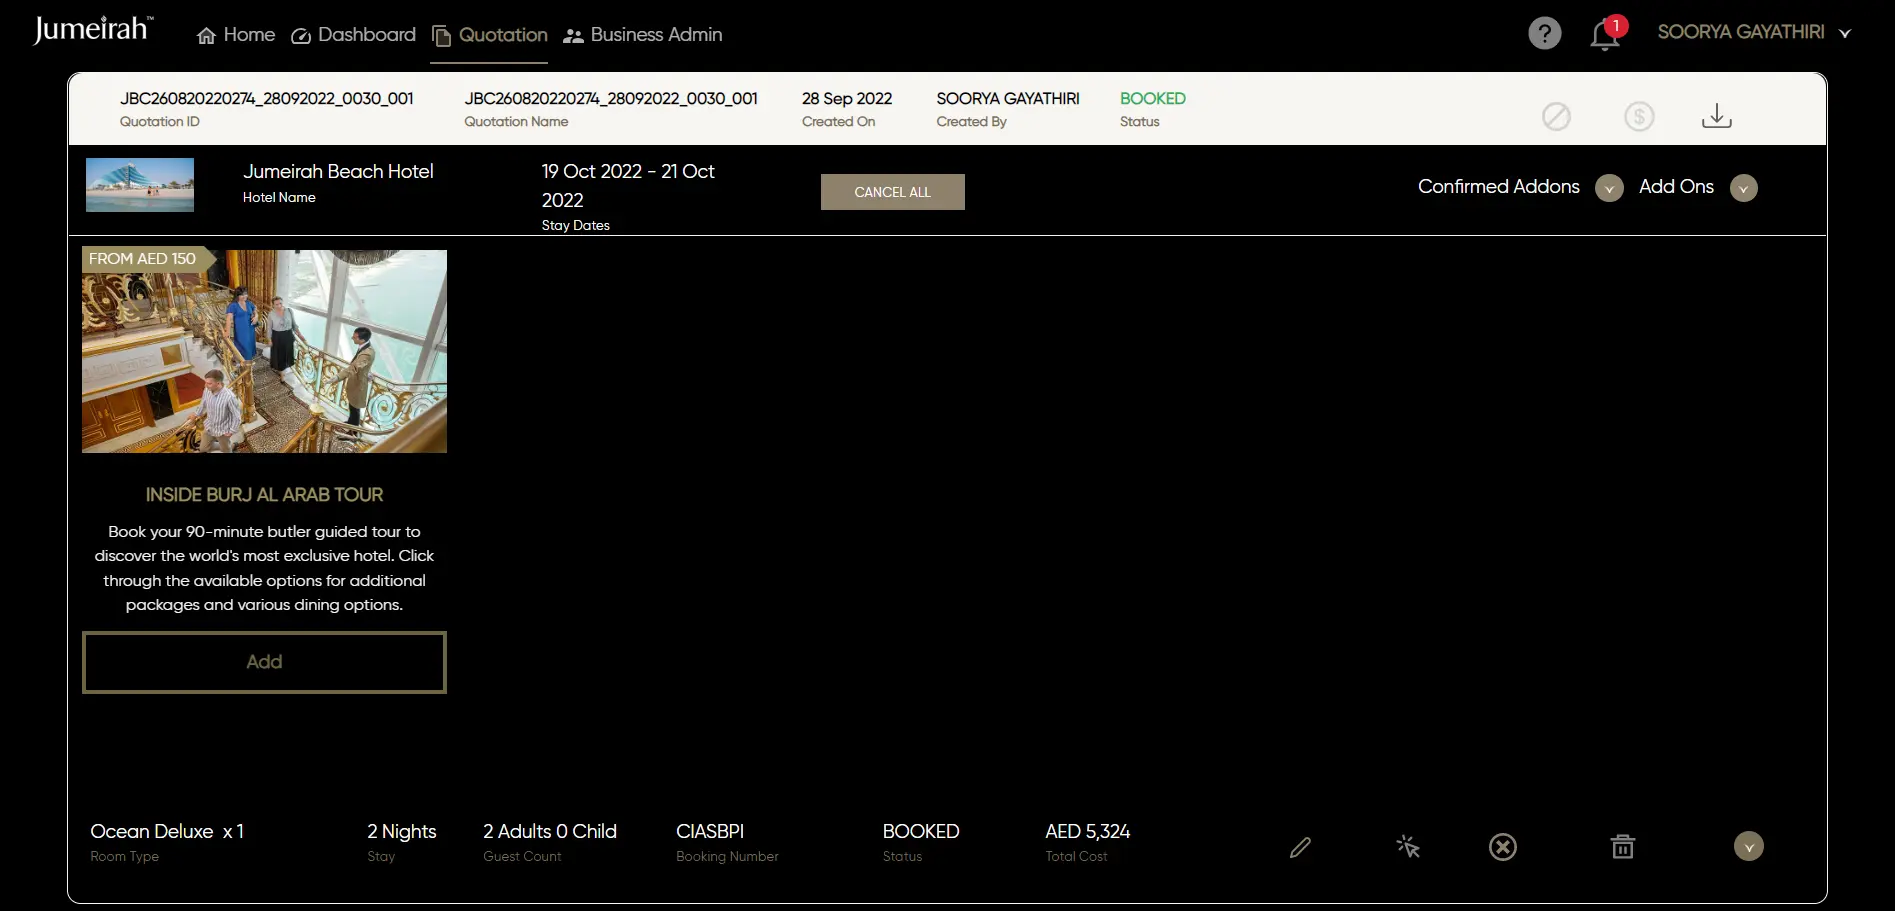The width and height of the screenshot is (1895, 911).
Task: Open the Dashboard page
Action: tap(353, 35)
